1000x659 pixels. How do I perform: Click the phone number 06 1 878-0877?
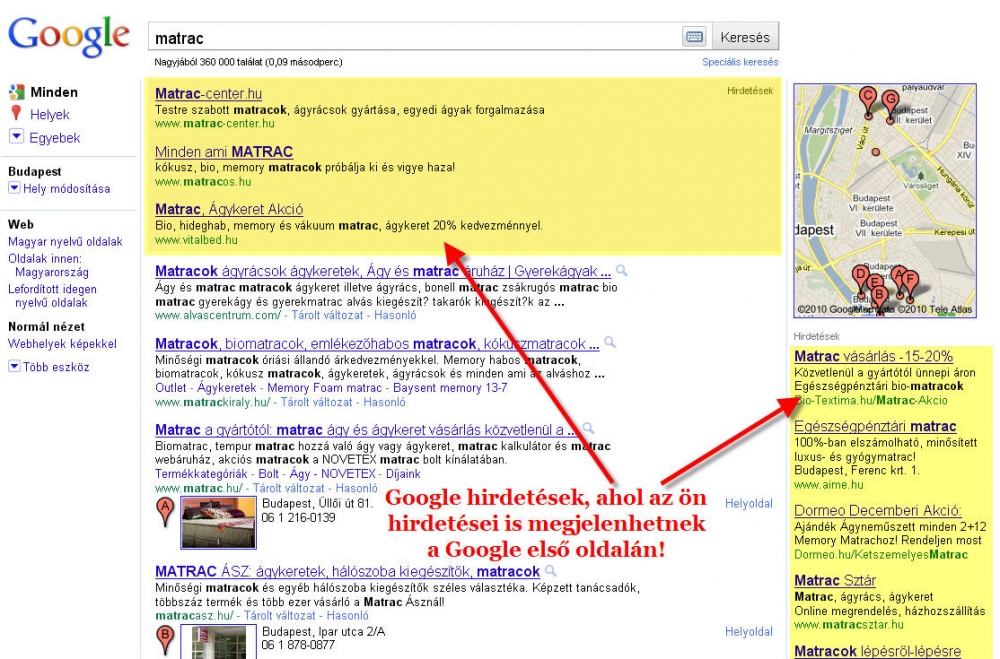pos(298,646)
